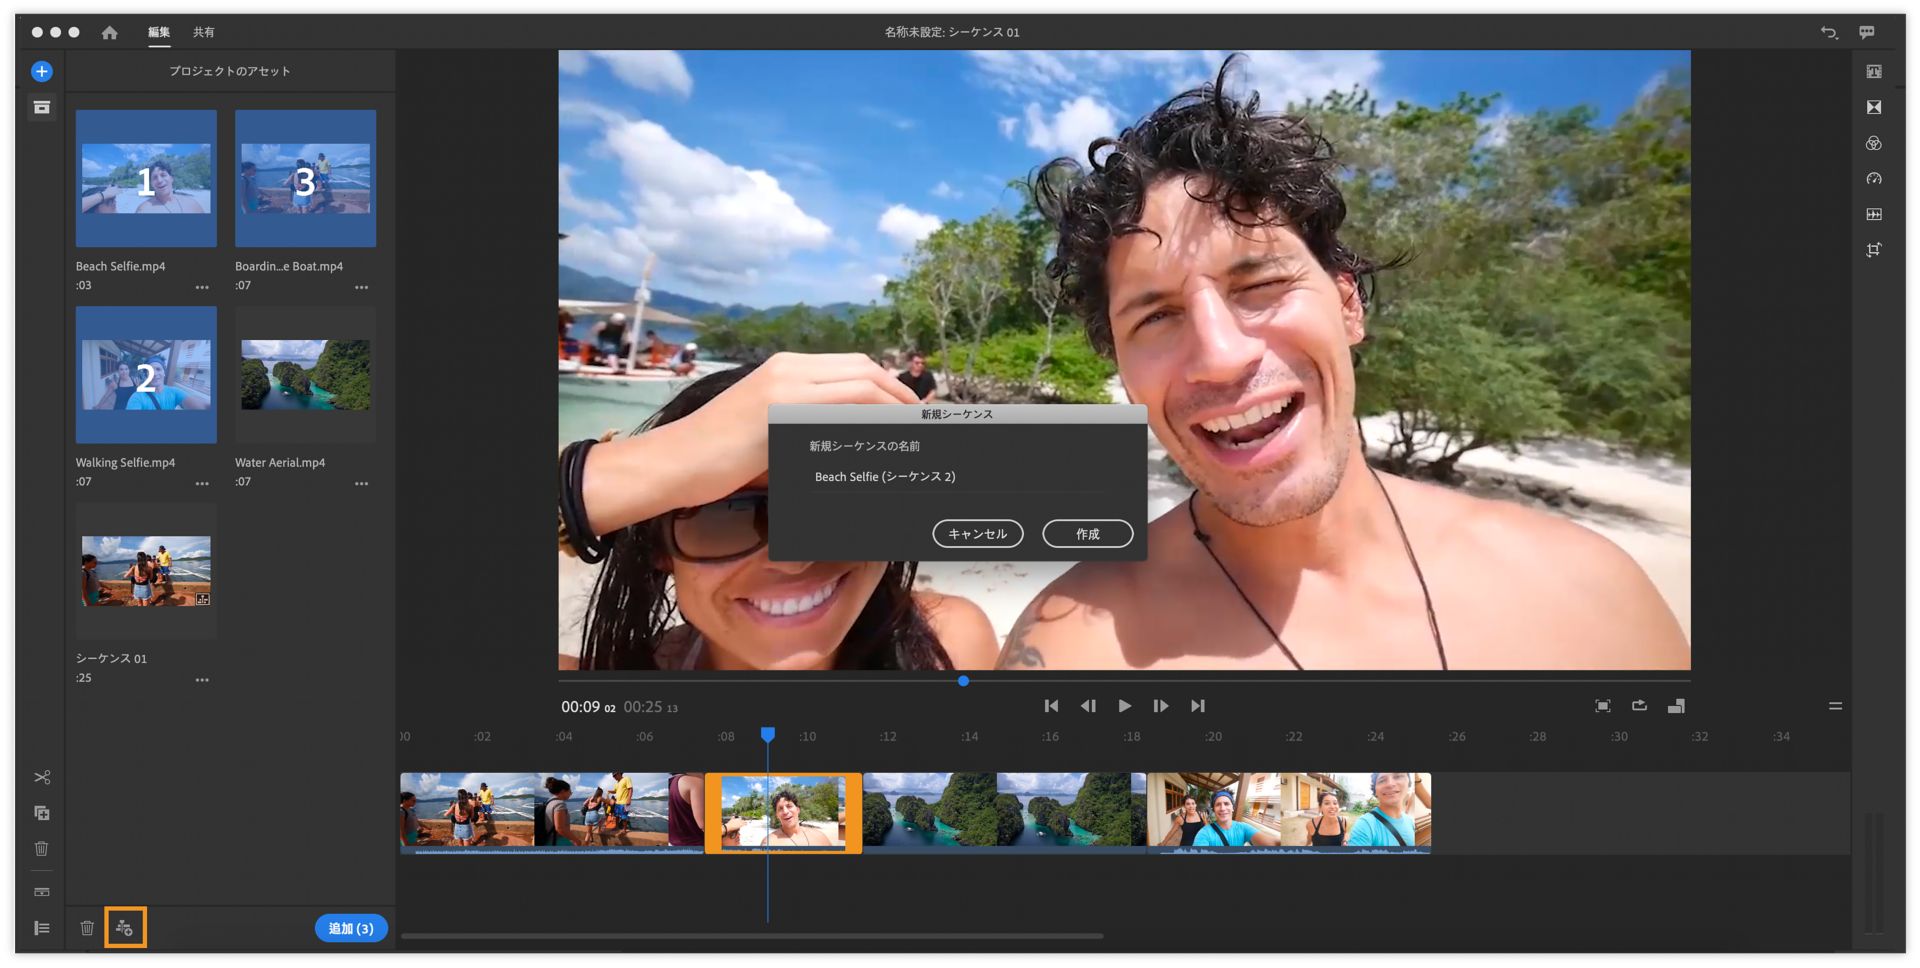
Task: Open the Color panel icon
Action: [1874, 143]
